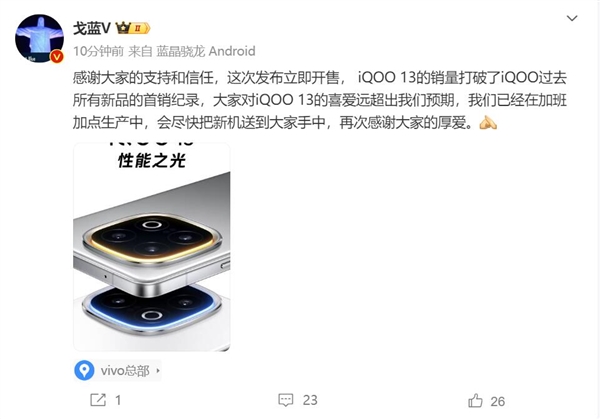600x419 pixels.
Task: Expand the arrow beside vivo总部
Action: point(158,370)
